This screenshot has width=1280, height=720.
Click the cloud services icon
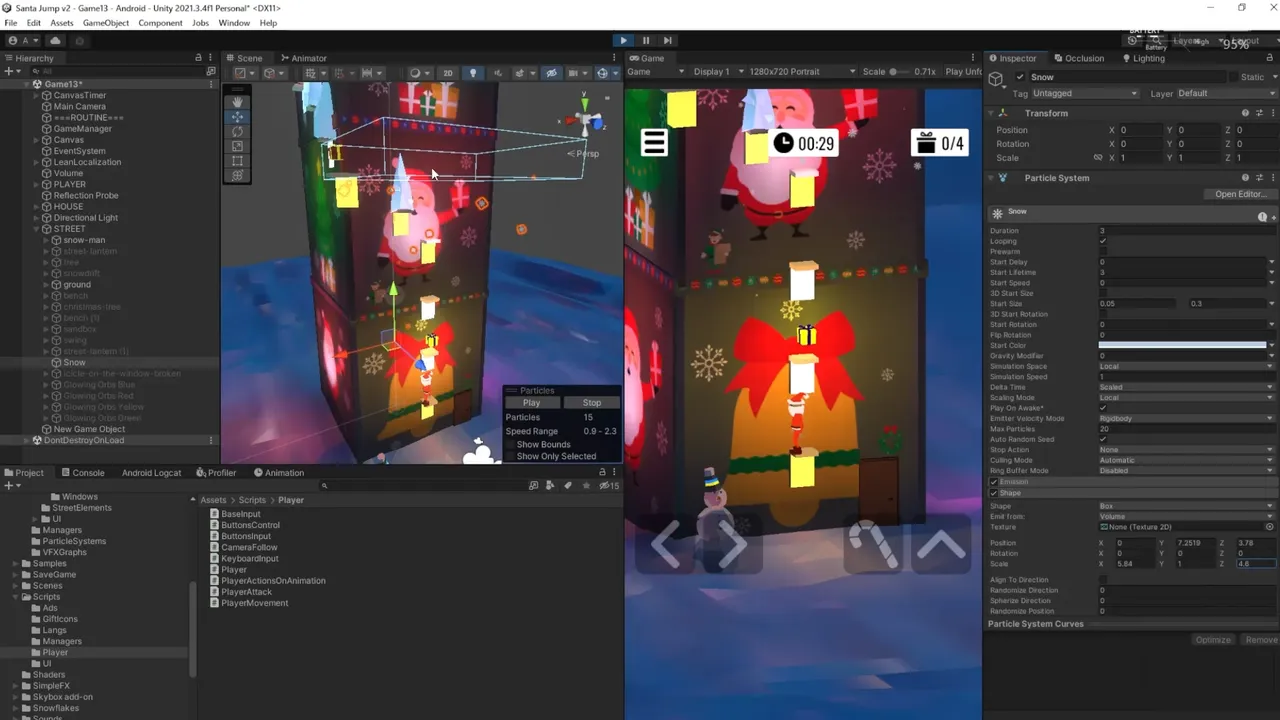pos(55,40)
